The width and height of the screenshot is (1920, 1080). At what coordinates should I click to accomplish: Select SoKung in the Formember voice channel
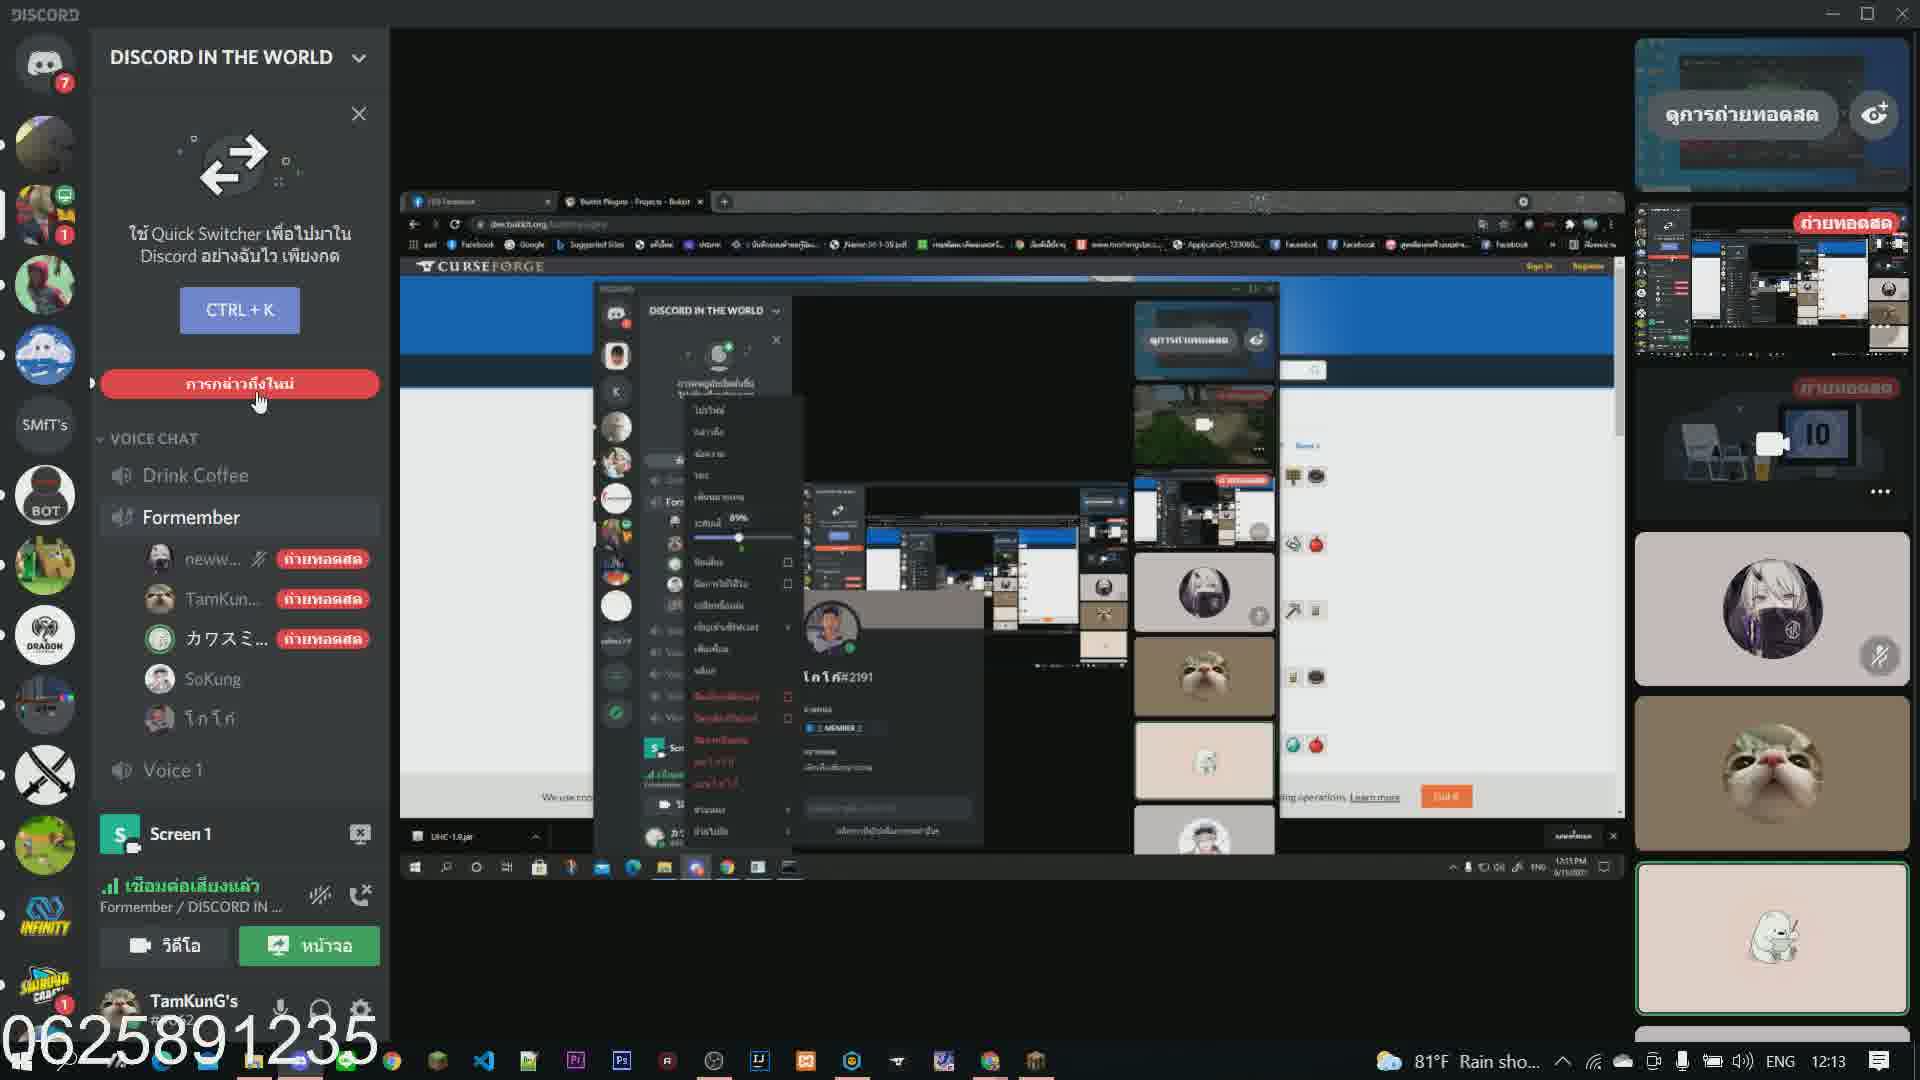(212, 678)
